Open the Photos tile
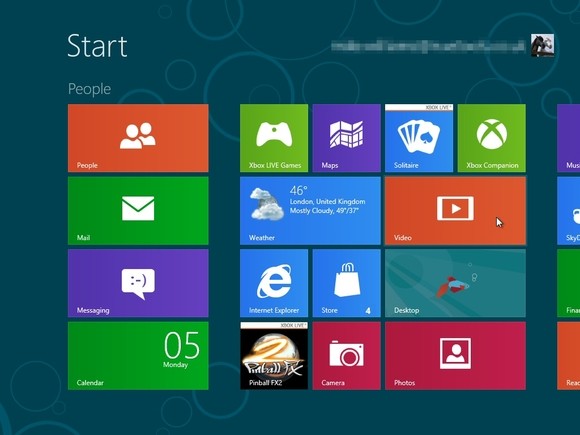580x435 pixels. click(455, 355)
